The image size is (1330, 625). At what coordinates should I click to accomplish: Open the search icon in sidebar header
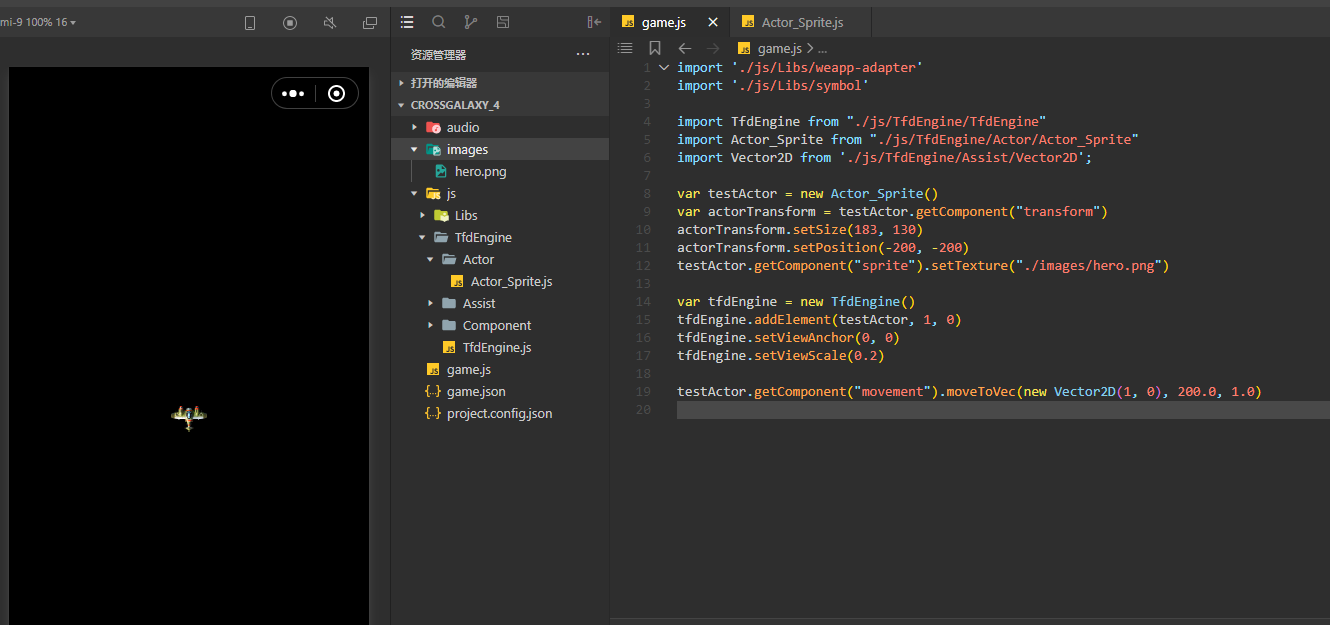[x=439, y=22]
